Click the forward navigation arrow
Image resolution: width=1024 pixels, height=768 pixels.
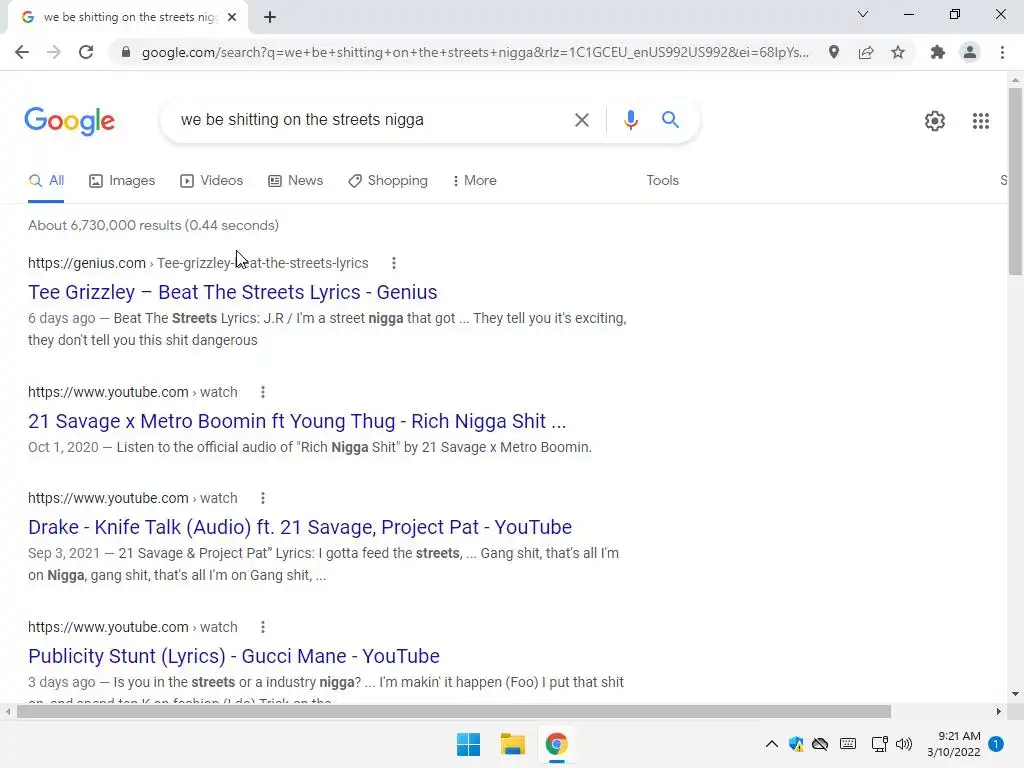click(x=54, y=52)
